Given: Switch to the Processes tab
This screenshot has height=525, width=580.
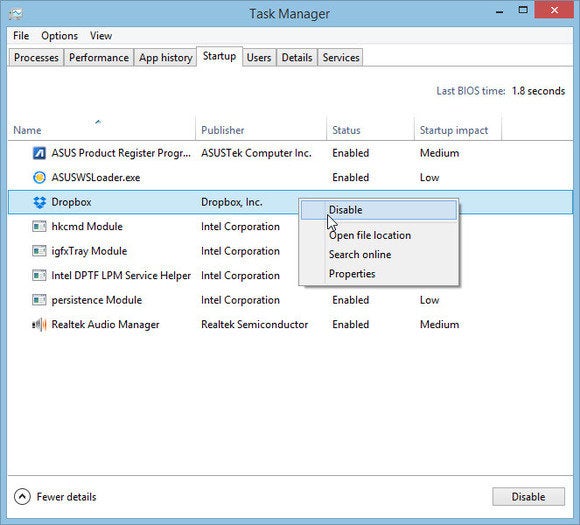Looking at the screenshot, I should (x=36, y=58).
